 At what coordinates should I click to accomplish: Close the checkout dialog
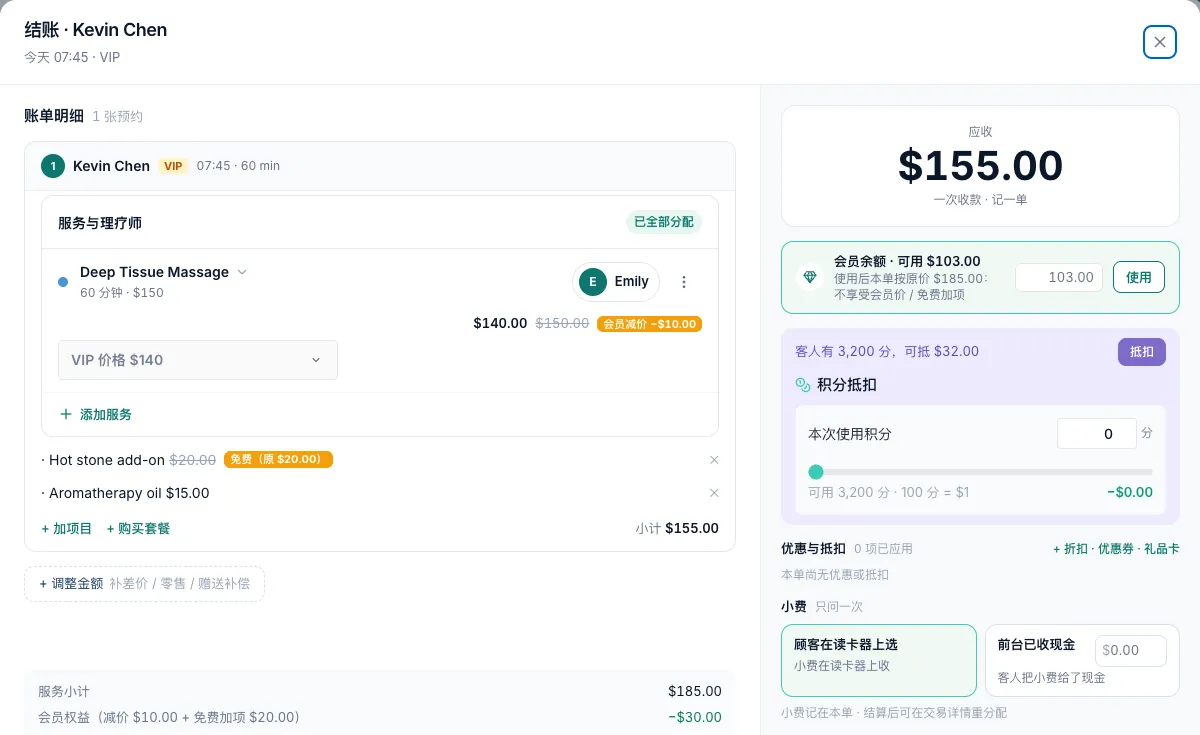1160,42
